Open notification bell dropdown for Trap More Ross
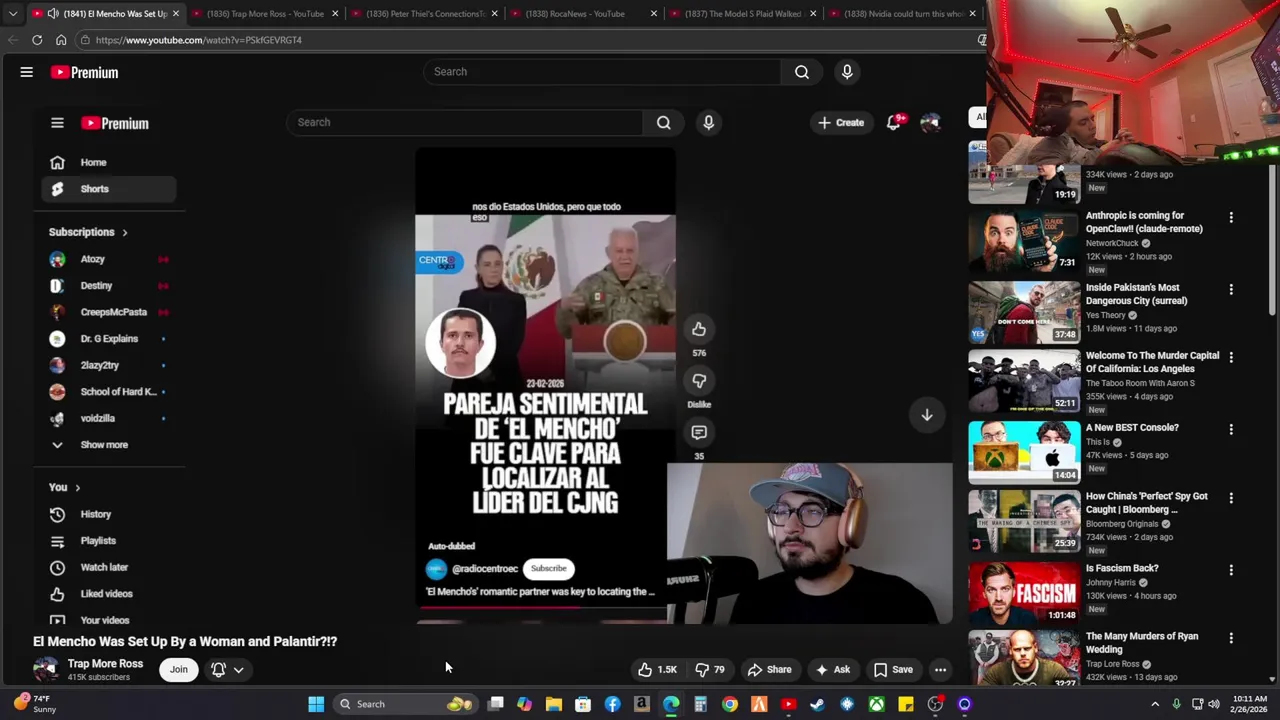This screenshot has height=720, width=1280. 227,670
